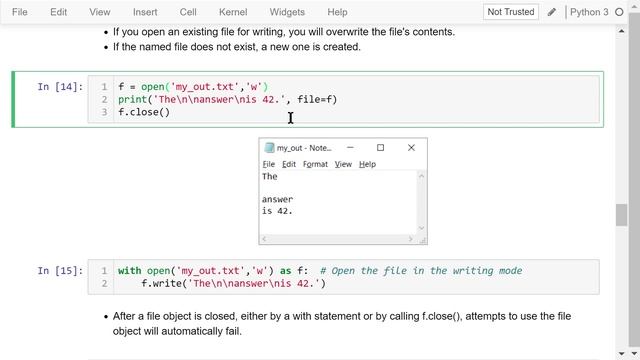
Task: Click Notepad horizontal scrollbar right arrow
Action: coord(411,239)
